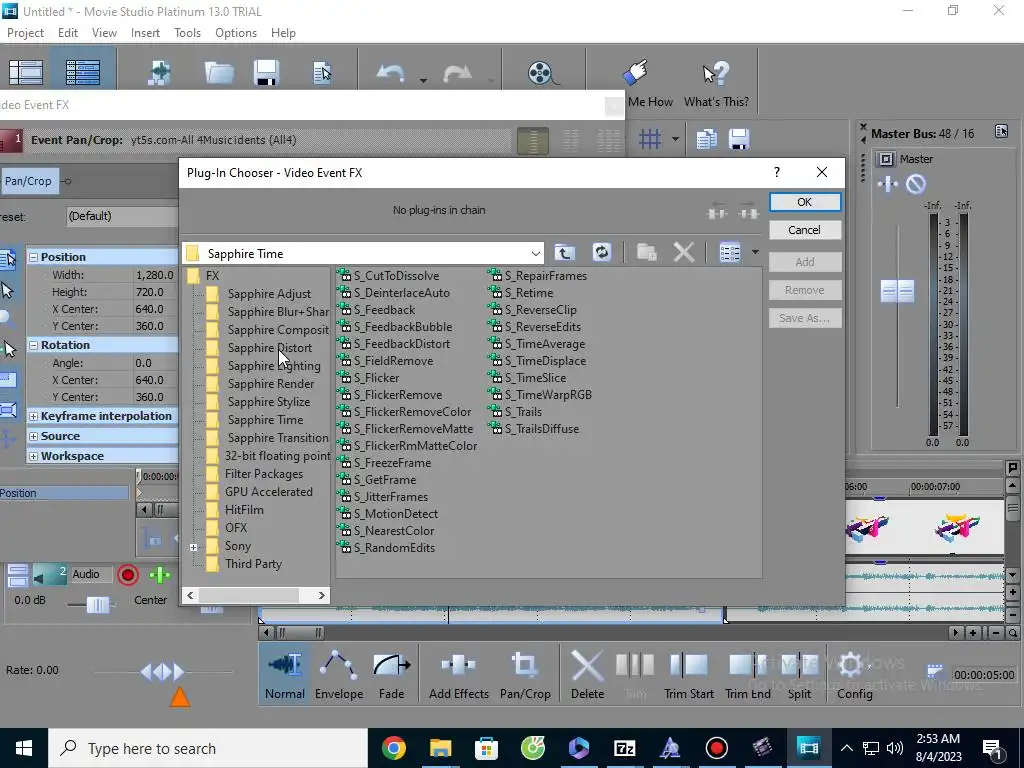Select the S_TimeWarpRGB plug-in
The width and height of the screenshot is (1024, 768).
tap(548, 395)
